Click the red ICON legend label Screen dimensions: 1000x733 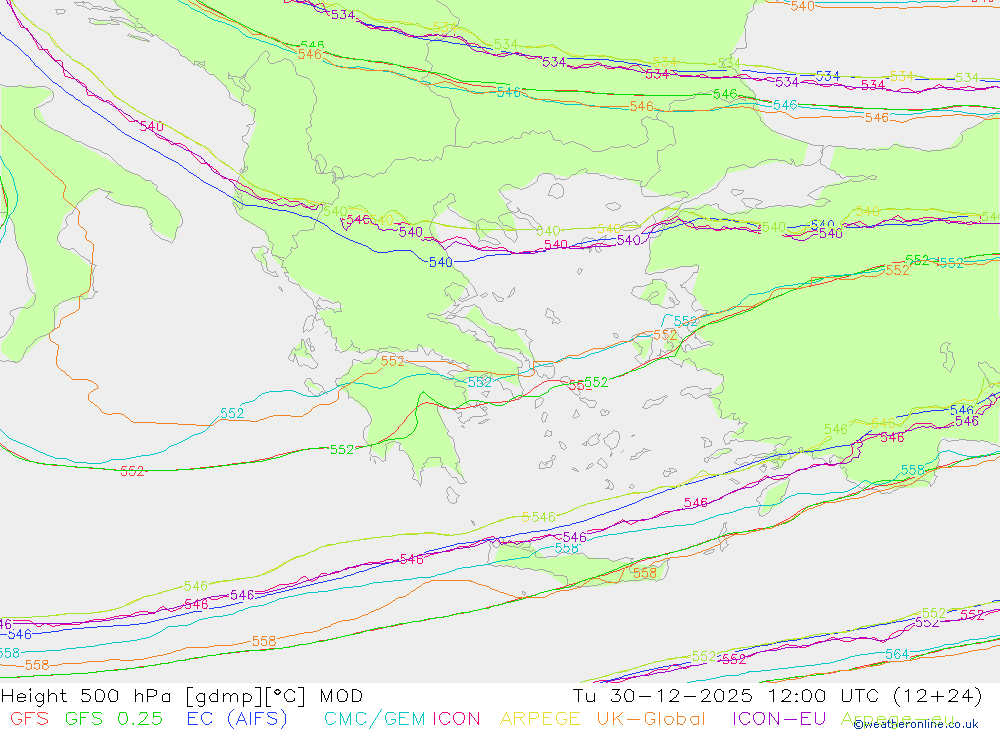coord(456,719)
